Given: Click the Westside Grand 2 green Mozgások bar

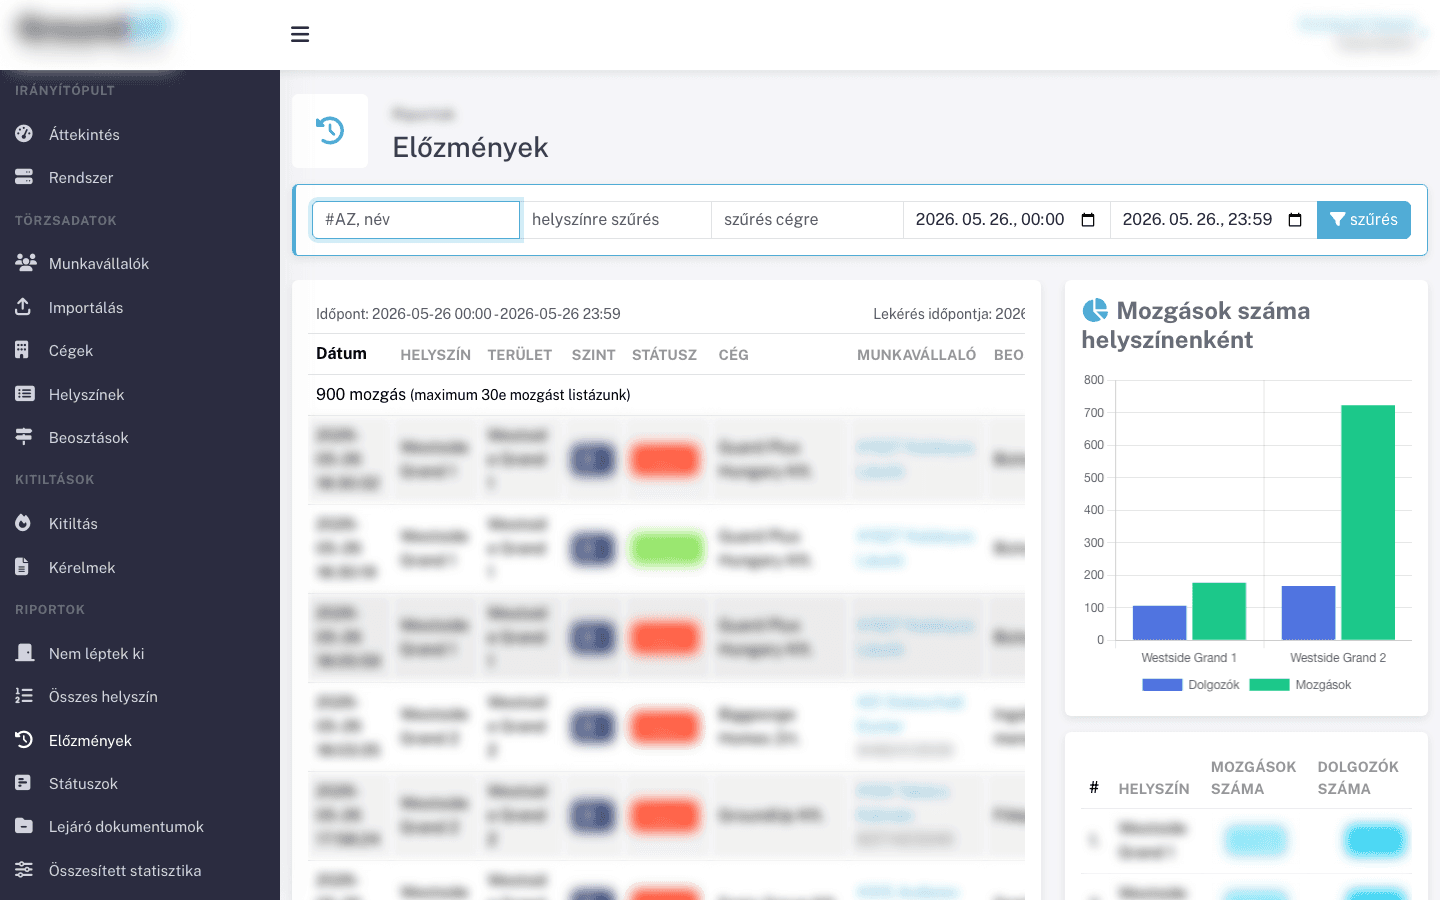Looking at the screenshot, I should 1368,522.
